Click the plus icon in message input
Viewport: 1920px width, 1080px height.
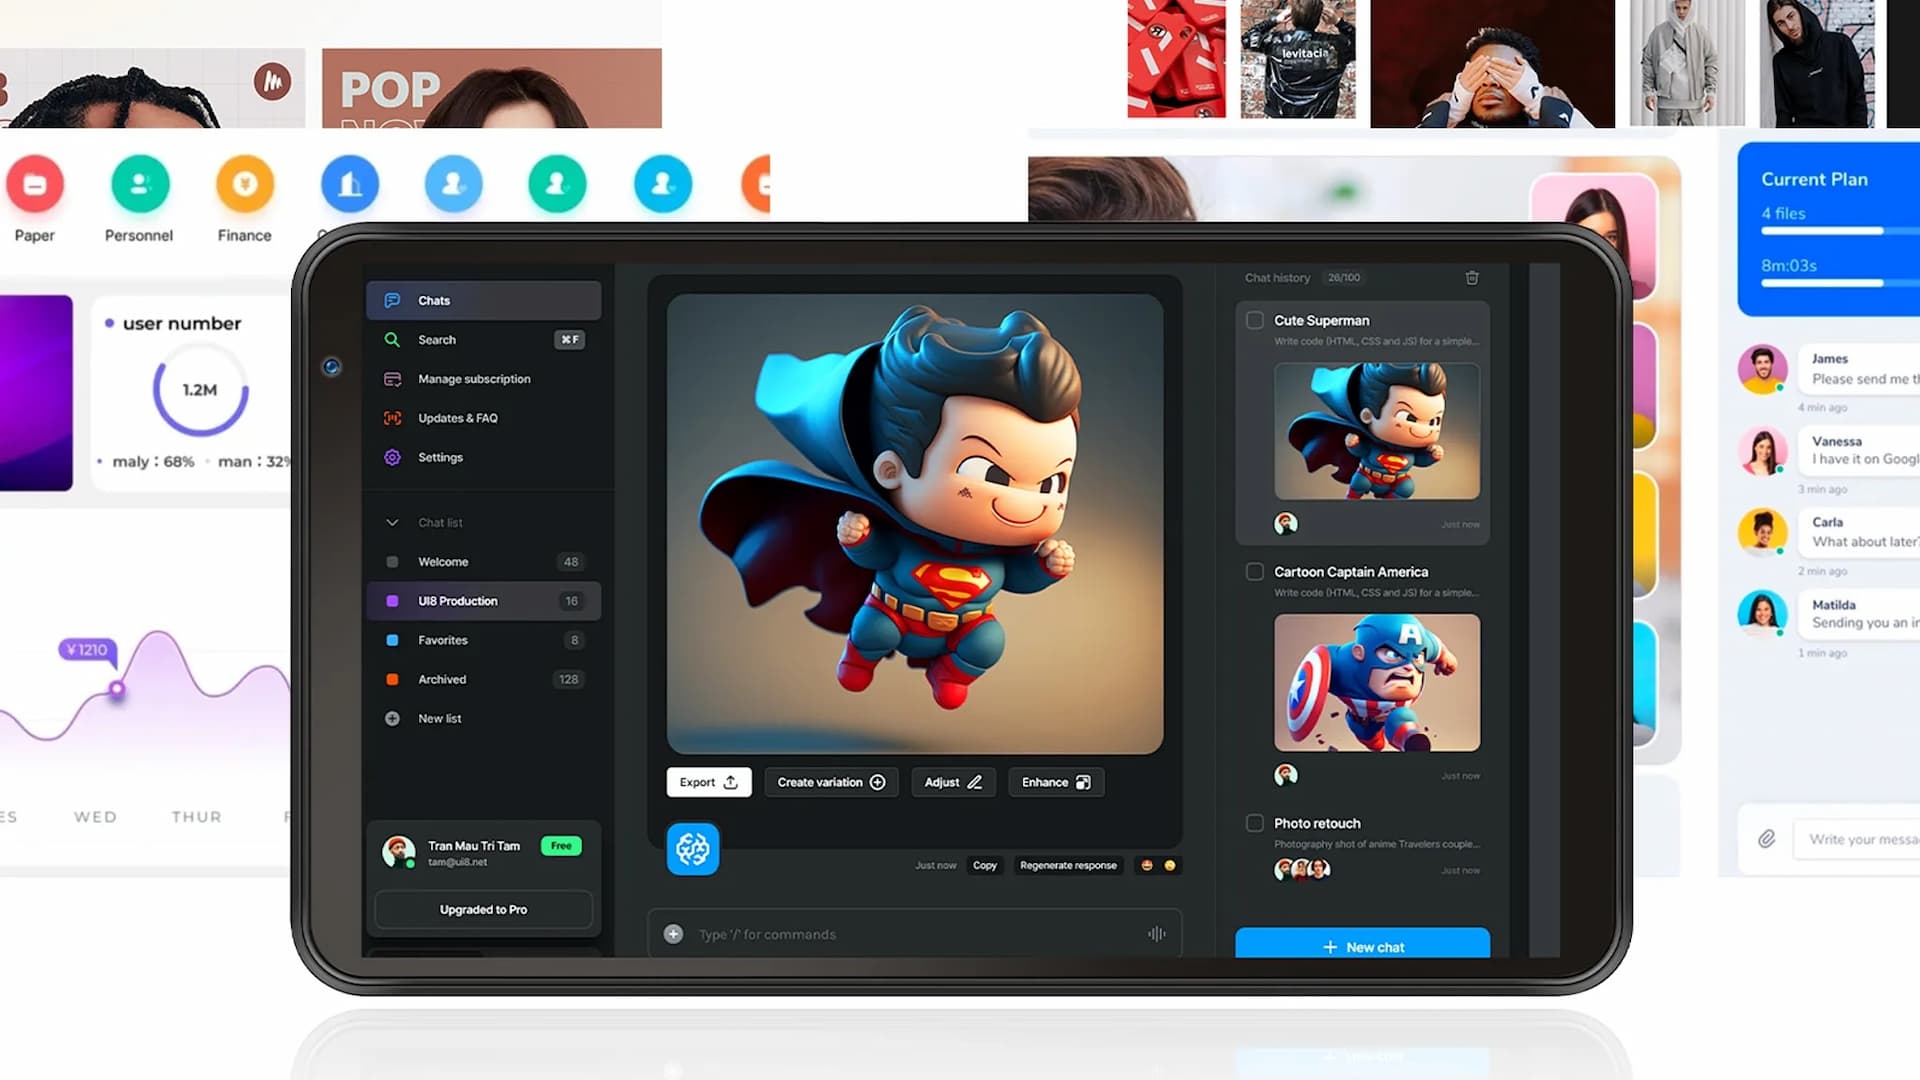(673, 934)
